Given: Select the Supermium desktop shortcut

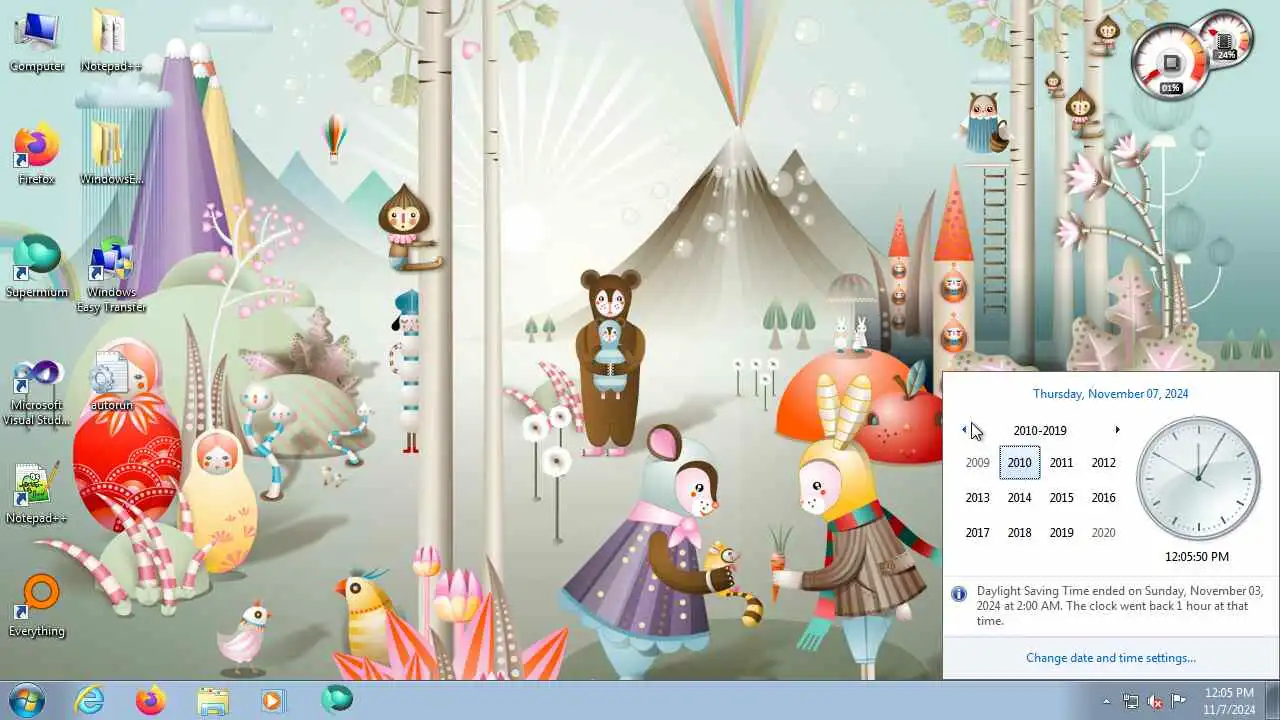Looking at the screenshot, I should click(x=37, y=268).
